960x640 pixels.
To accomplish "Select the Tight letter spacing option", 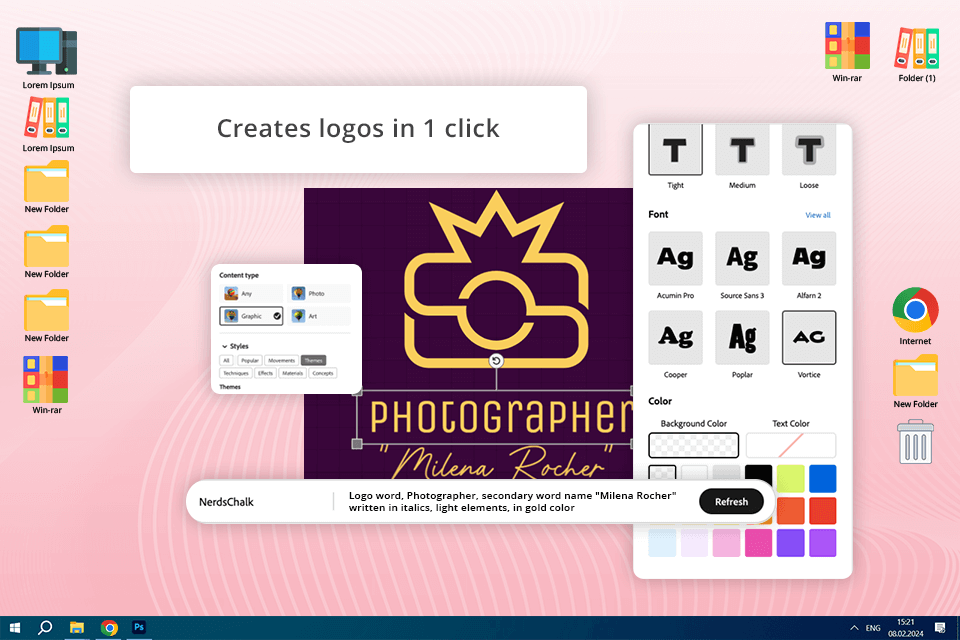I will 675,150.
